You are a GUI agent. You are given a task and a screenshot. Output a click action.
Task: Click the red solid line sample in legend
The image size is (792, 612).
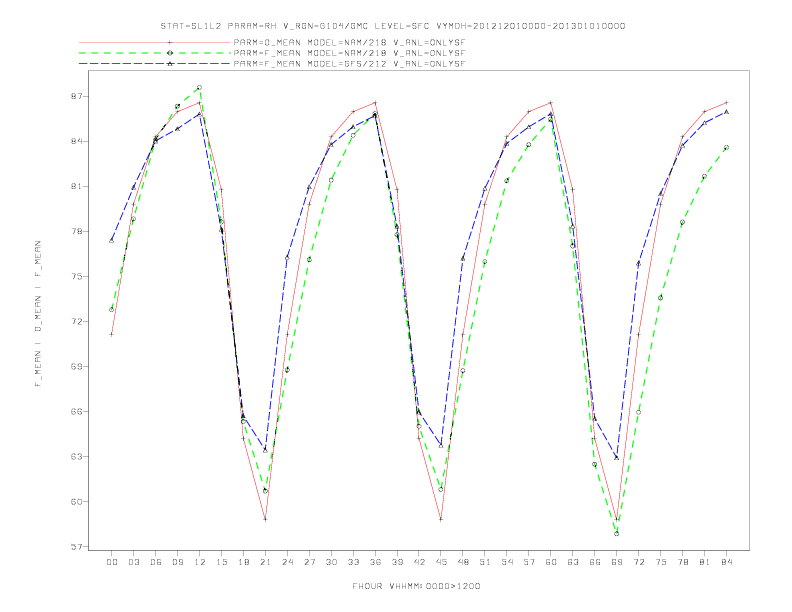click(x=155, y=42)
